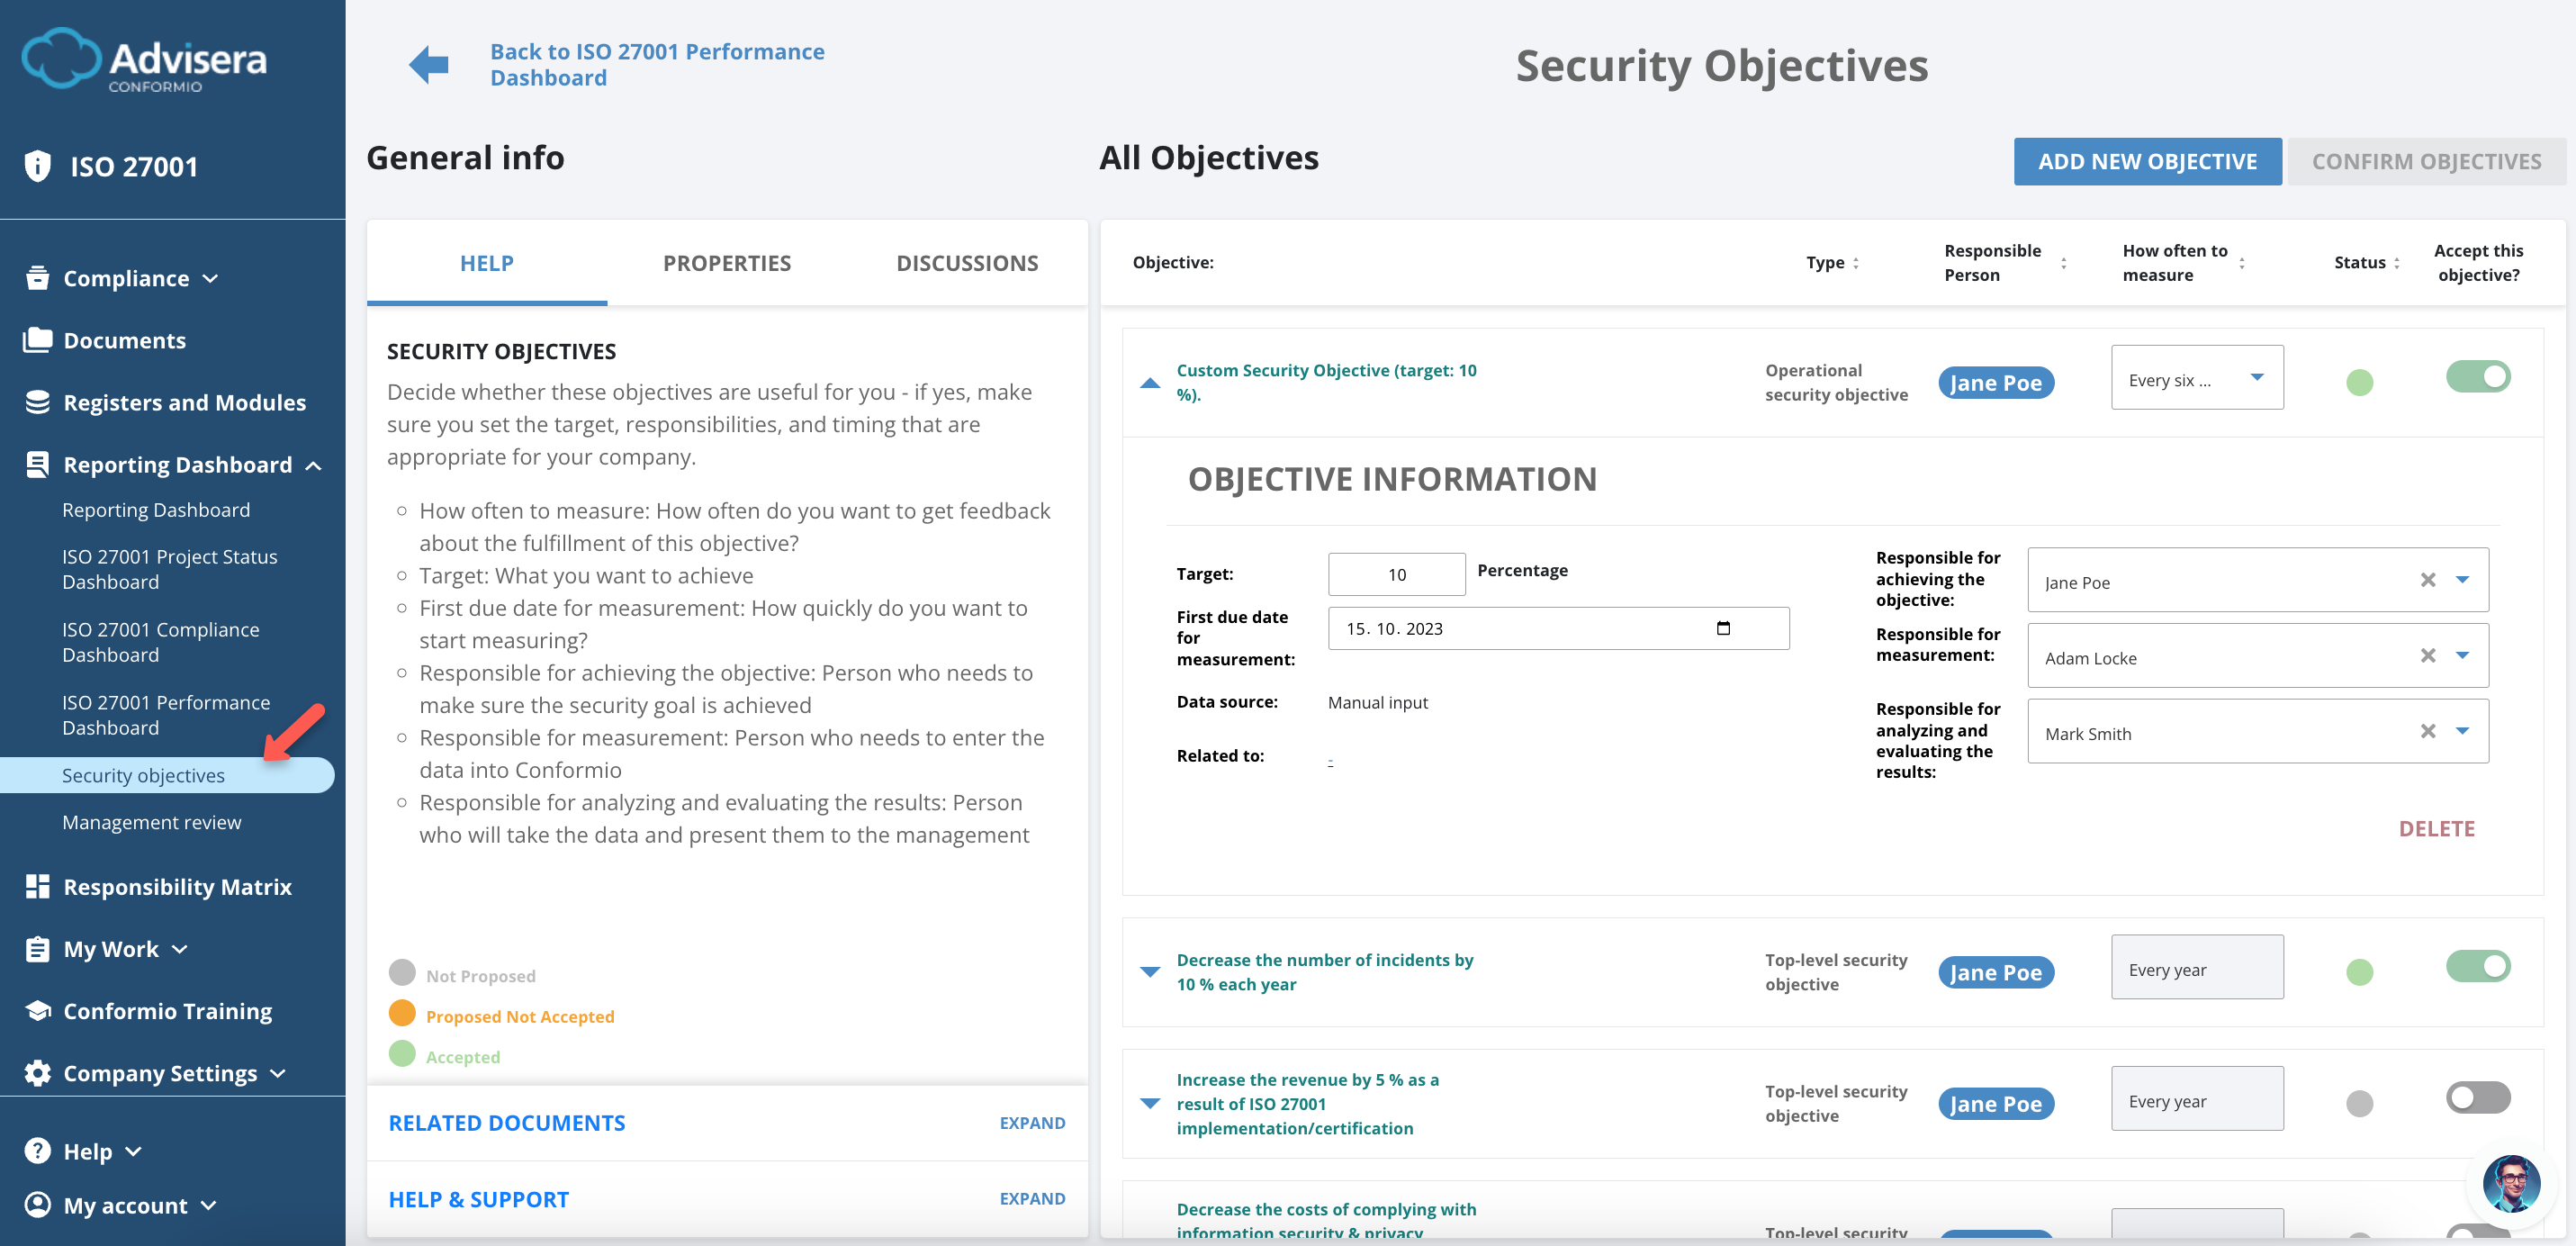Image resolution: width=2576 pixels, height=1246 pixels.
Task: Select the DISCUSSIONS tab
Action: pos(967,262)
